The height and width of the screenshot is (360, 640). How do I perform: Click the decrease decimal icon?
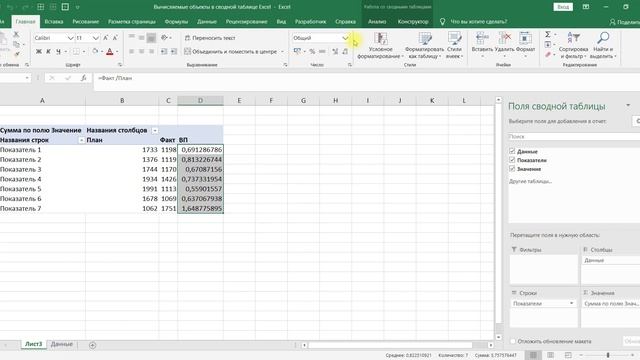pos(345,51)
